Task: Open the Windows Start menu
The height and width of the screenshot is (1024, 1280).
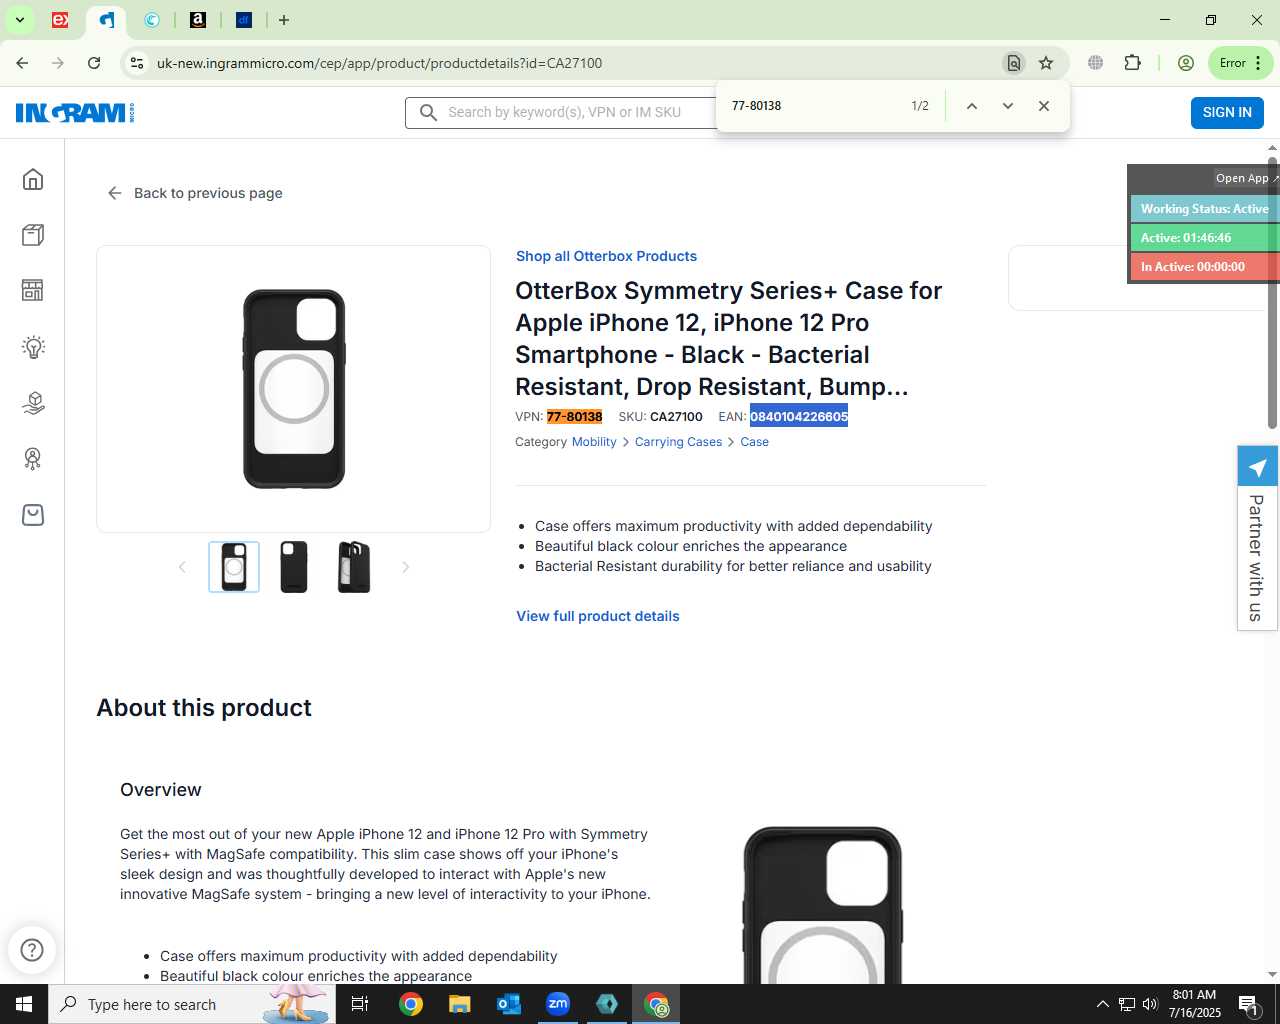Action: [24, 1004]
